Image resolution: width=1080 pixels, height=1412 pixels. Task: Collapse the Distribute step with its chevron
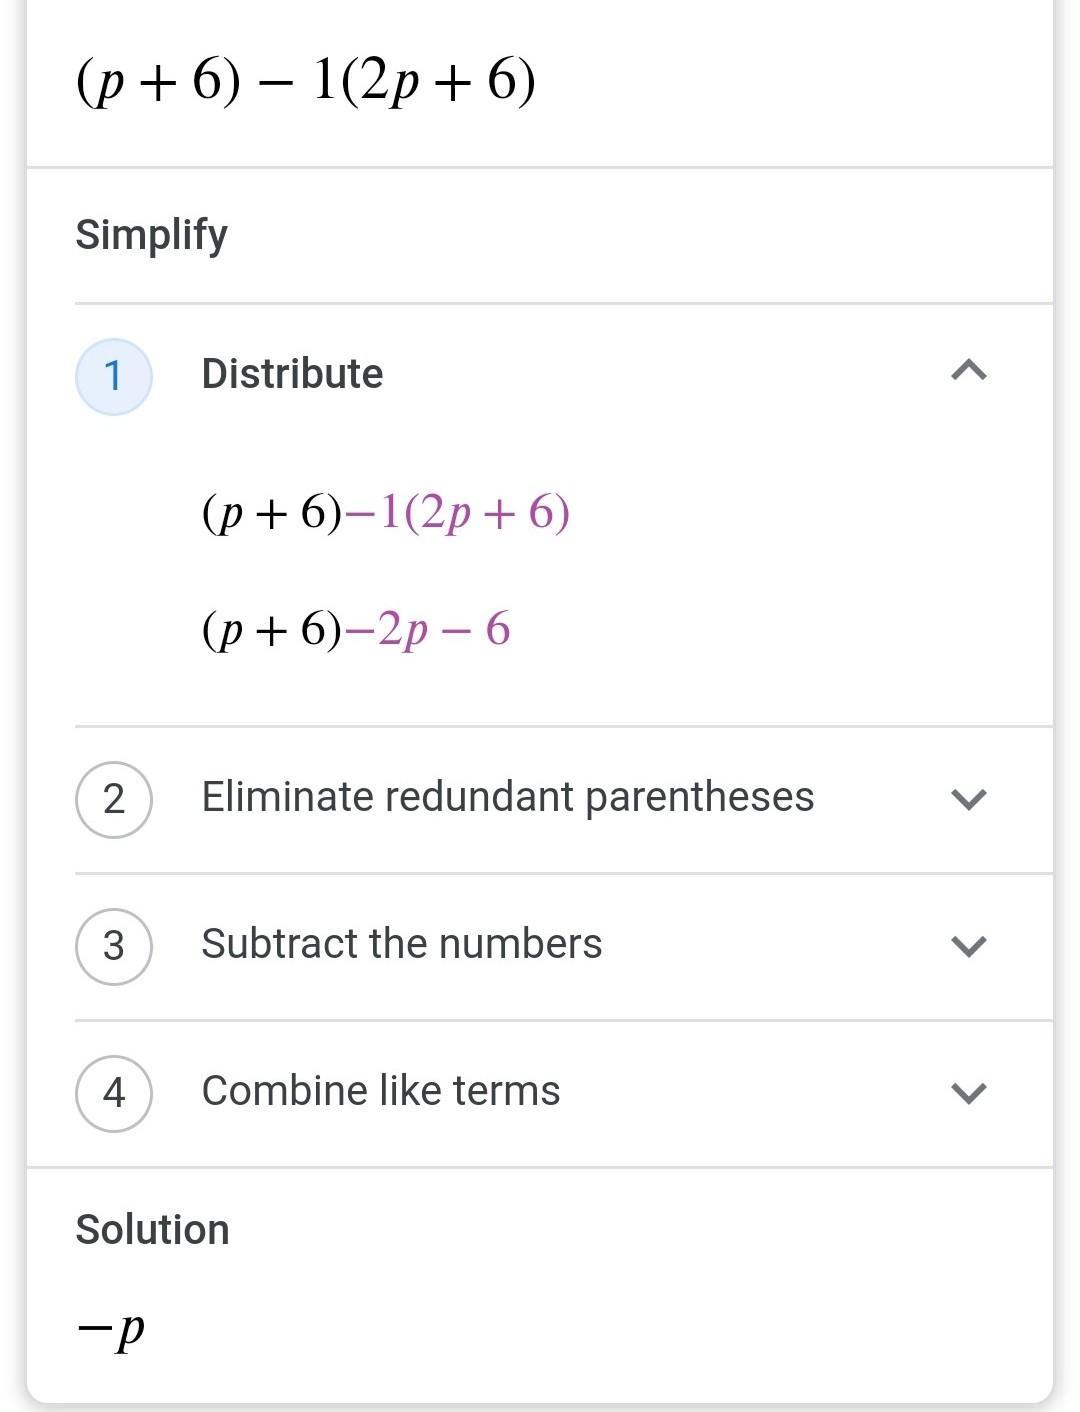click(968, 372)
